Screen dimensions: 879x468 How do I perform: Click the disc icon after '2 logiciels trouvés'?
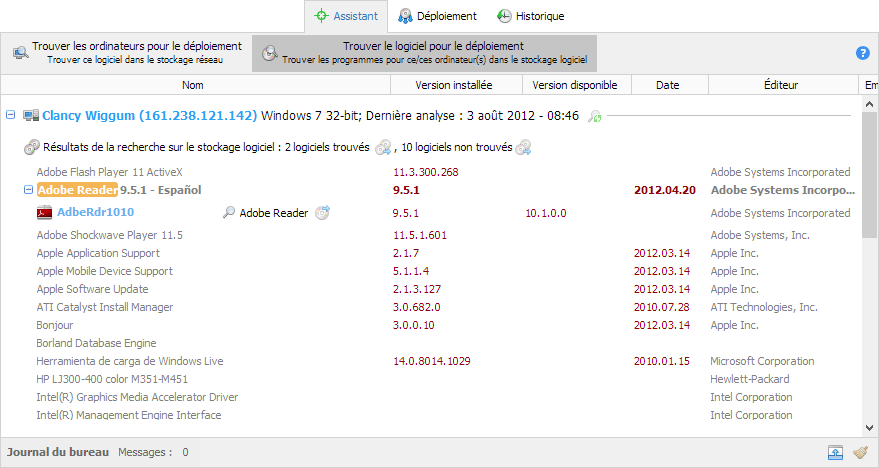tap(383, 148)
